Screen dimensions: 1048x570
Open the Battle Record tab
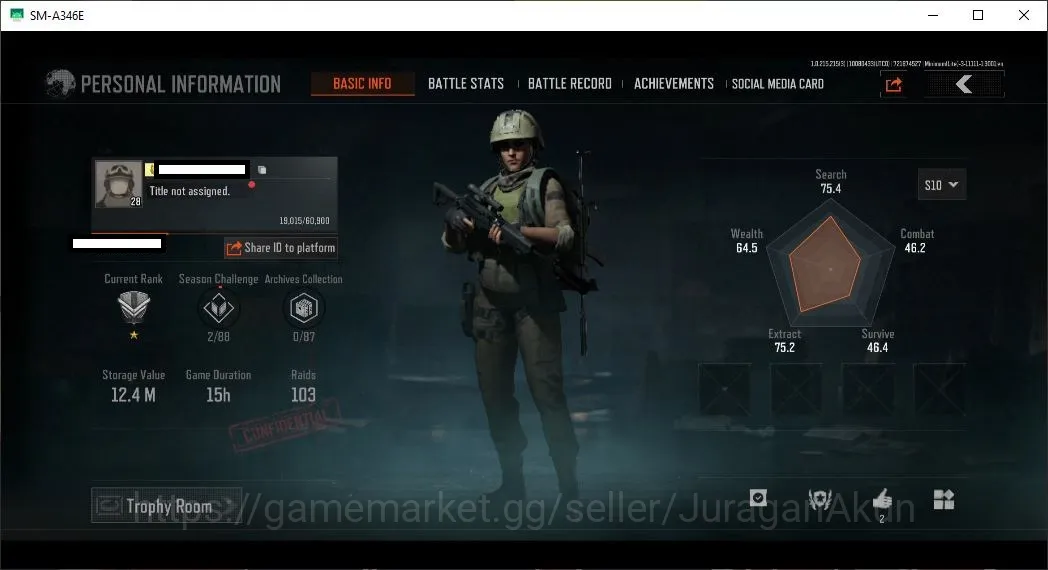click(569, 84)
